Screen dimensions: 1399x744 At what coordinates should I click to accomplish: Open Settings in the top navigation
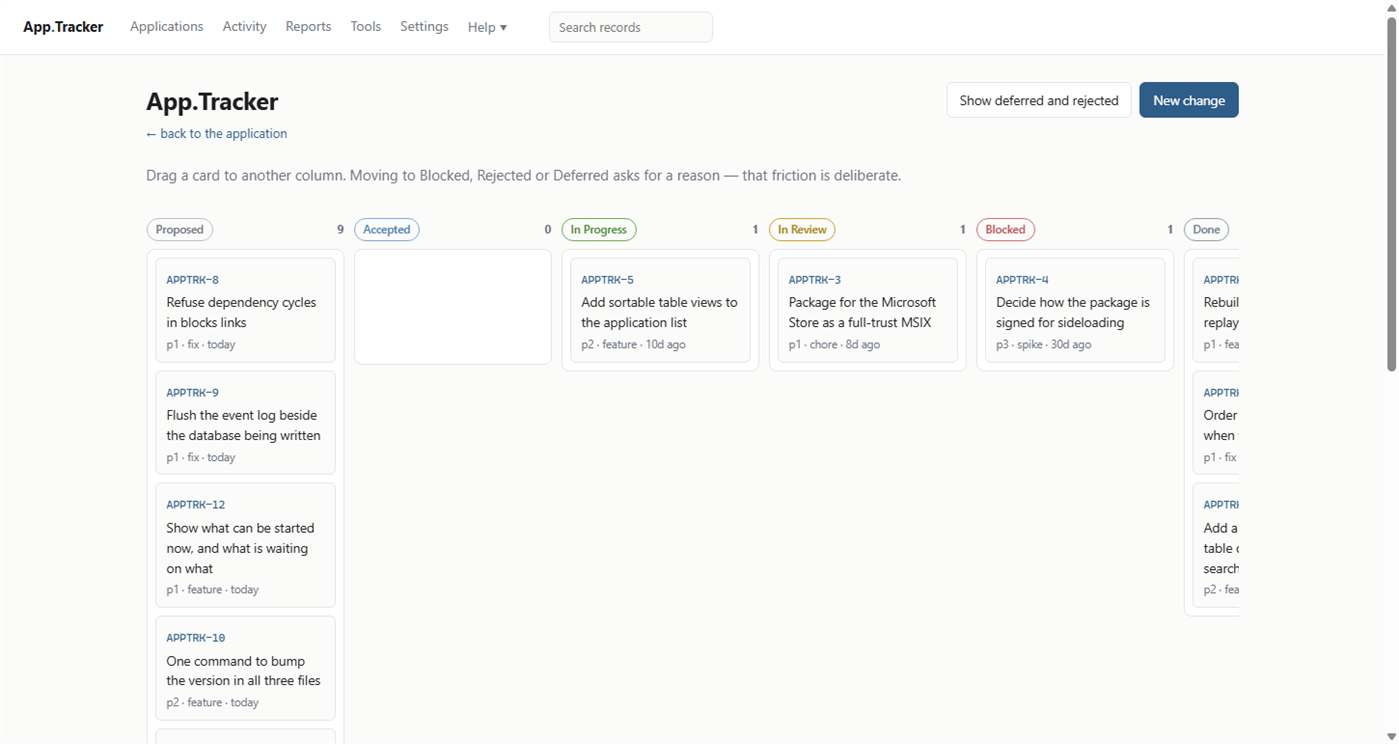[424, 27]
